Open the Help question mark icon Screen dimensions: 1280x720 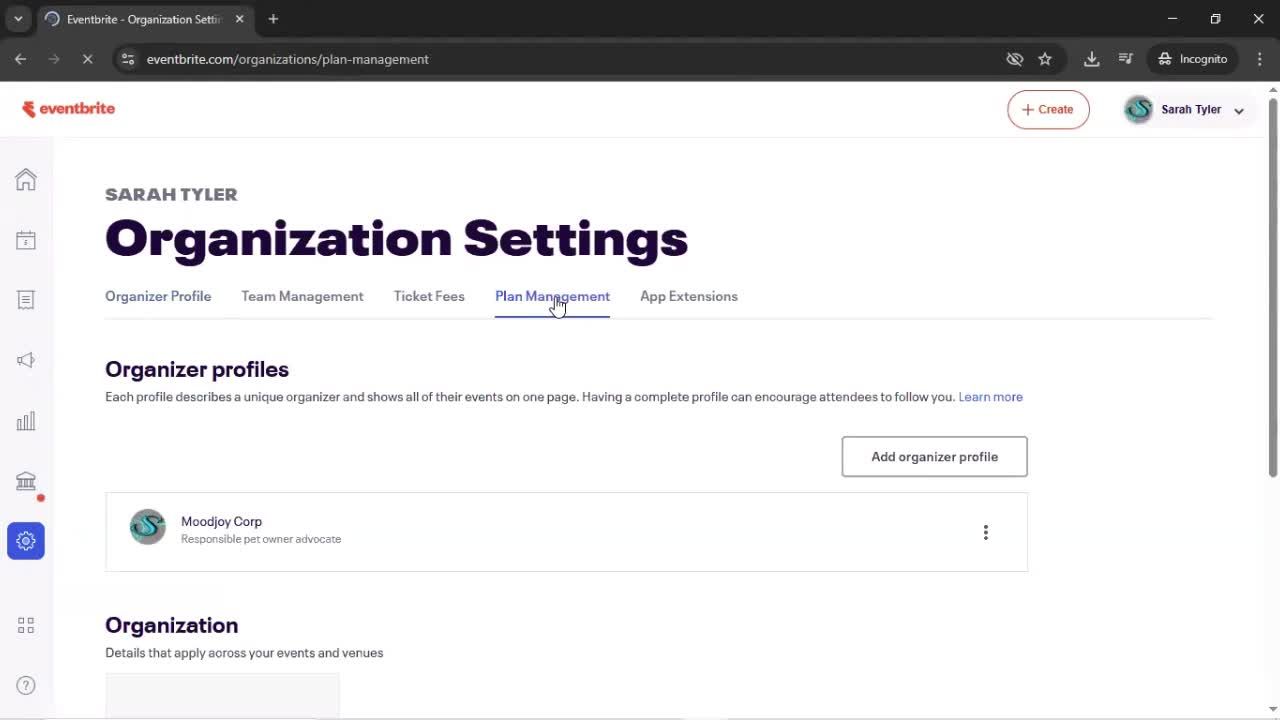(x=26, y=685)
